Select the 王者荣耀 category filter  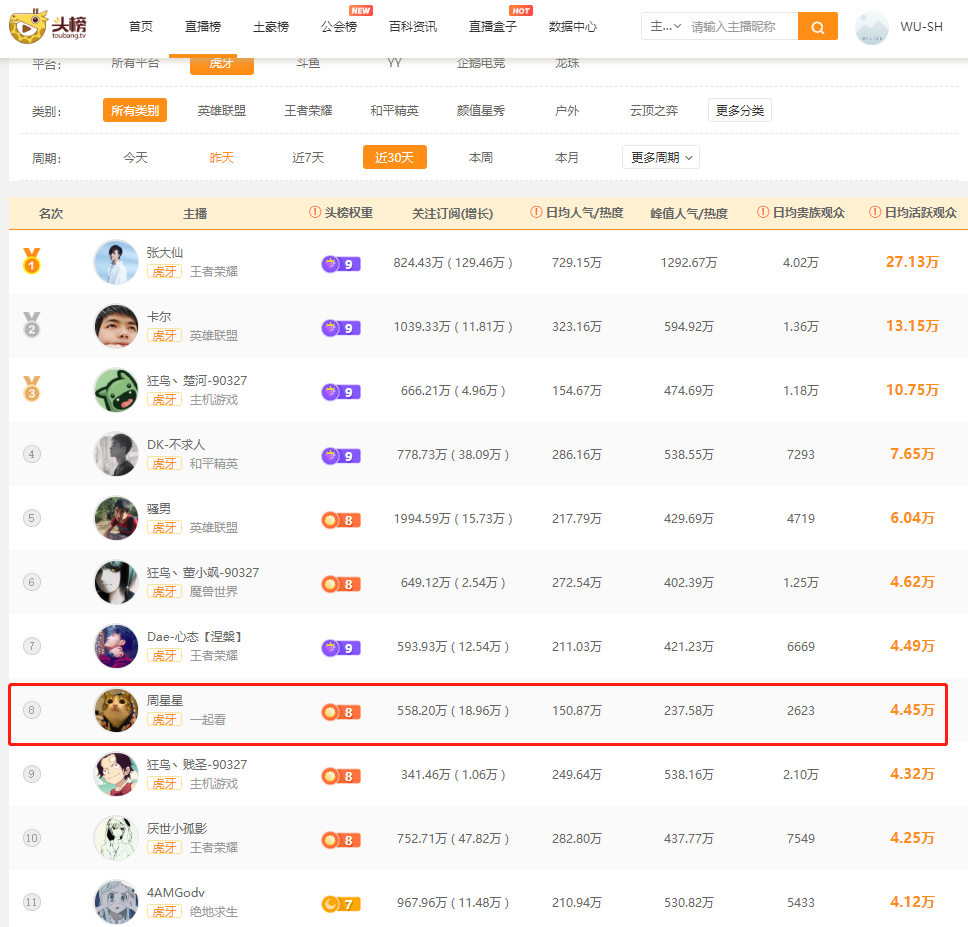308,110
